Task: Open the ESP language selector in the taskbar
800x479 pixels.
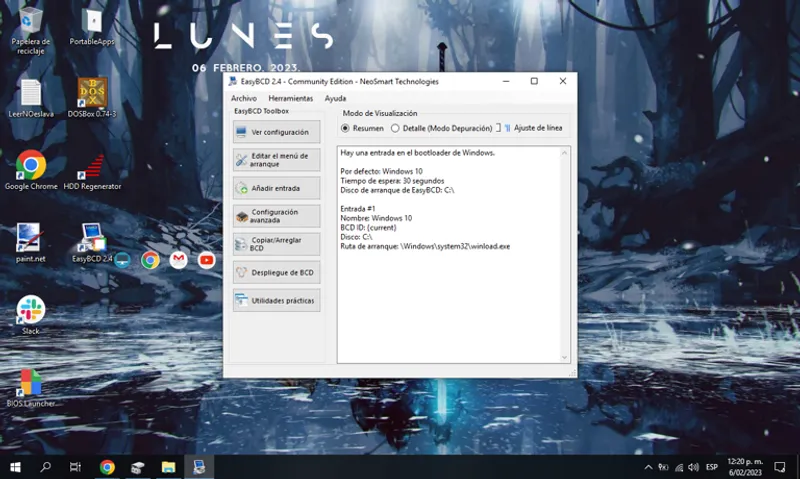Action: (x=712, y=467)
